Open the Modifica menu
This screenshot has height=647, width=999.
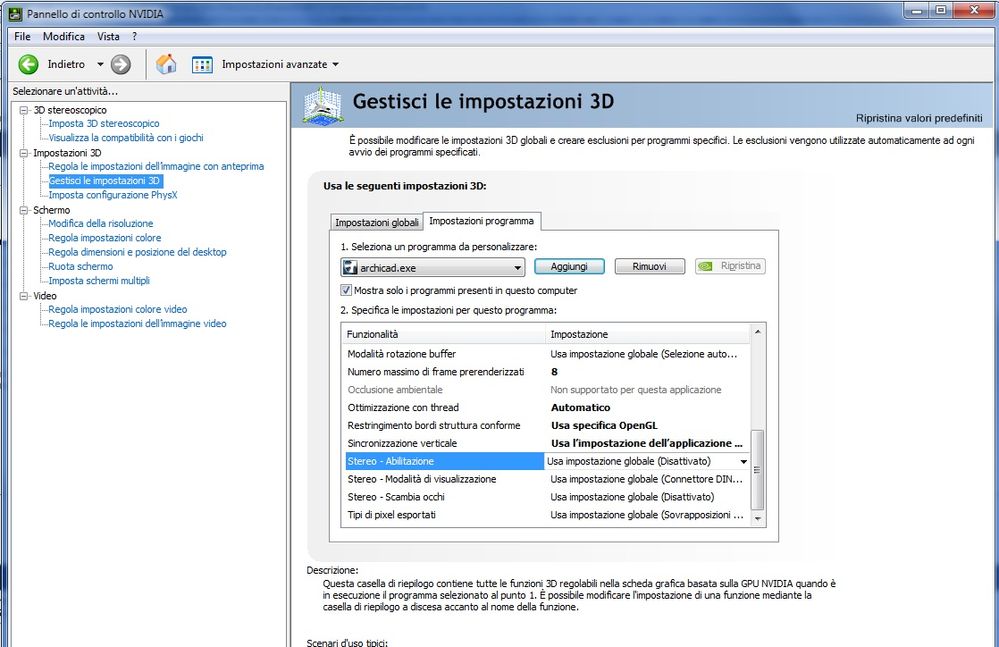click(x=64, y=36)
